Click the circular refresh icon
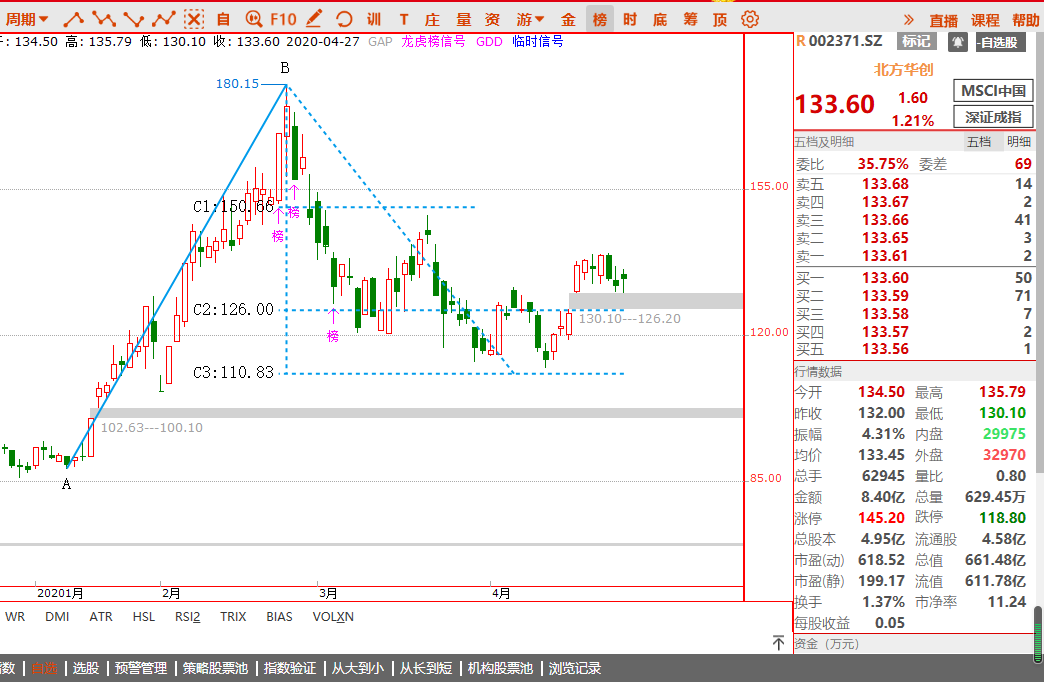Viewport: 1044px width, 682px height. pos(344,19)
